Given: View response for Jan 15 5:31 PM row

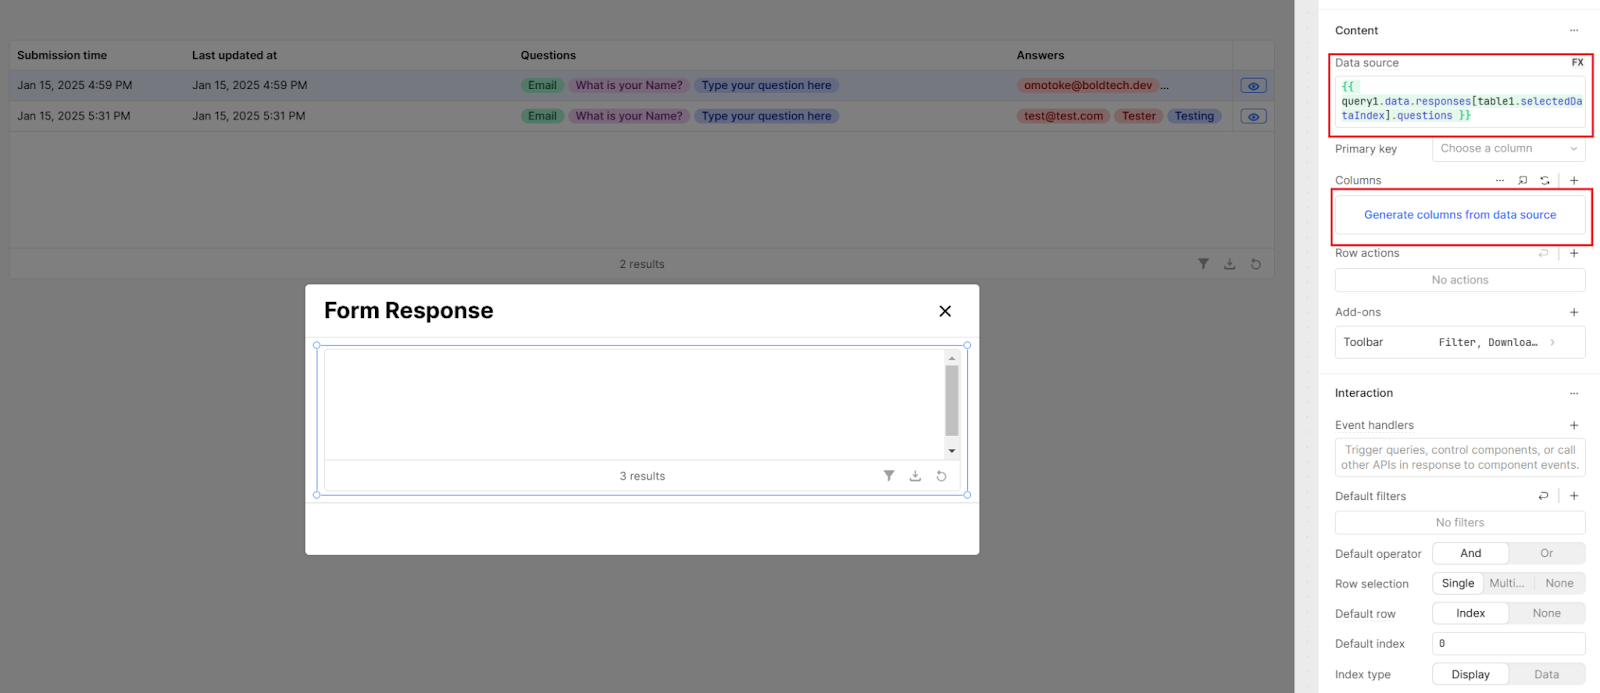Looking at the screenshot, I should tap(1253, 117).
